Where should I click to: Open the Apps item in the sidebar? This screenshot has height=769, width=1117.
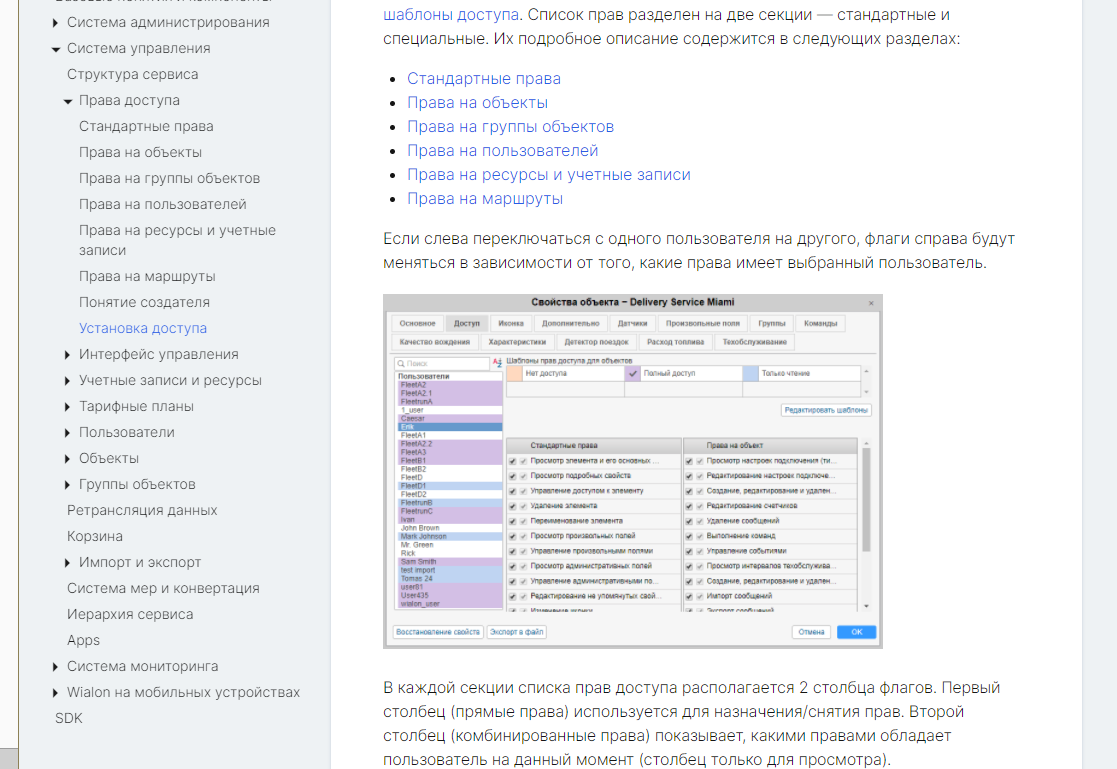pyautogui.click(x=83, y=640)
